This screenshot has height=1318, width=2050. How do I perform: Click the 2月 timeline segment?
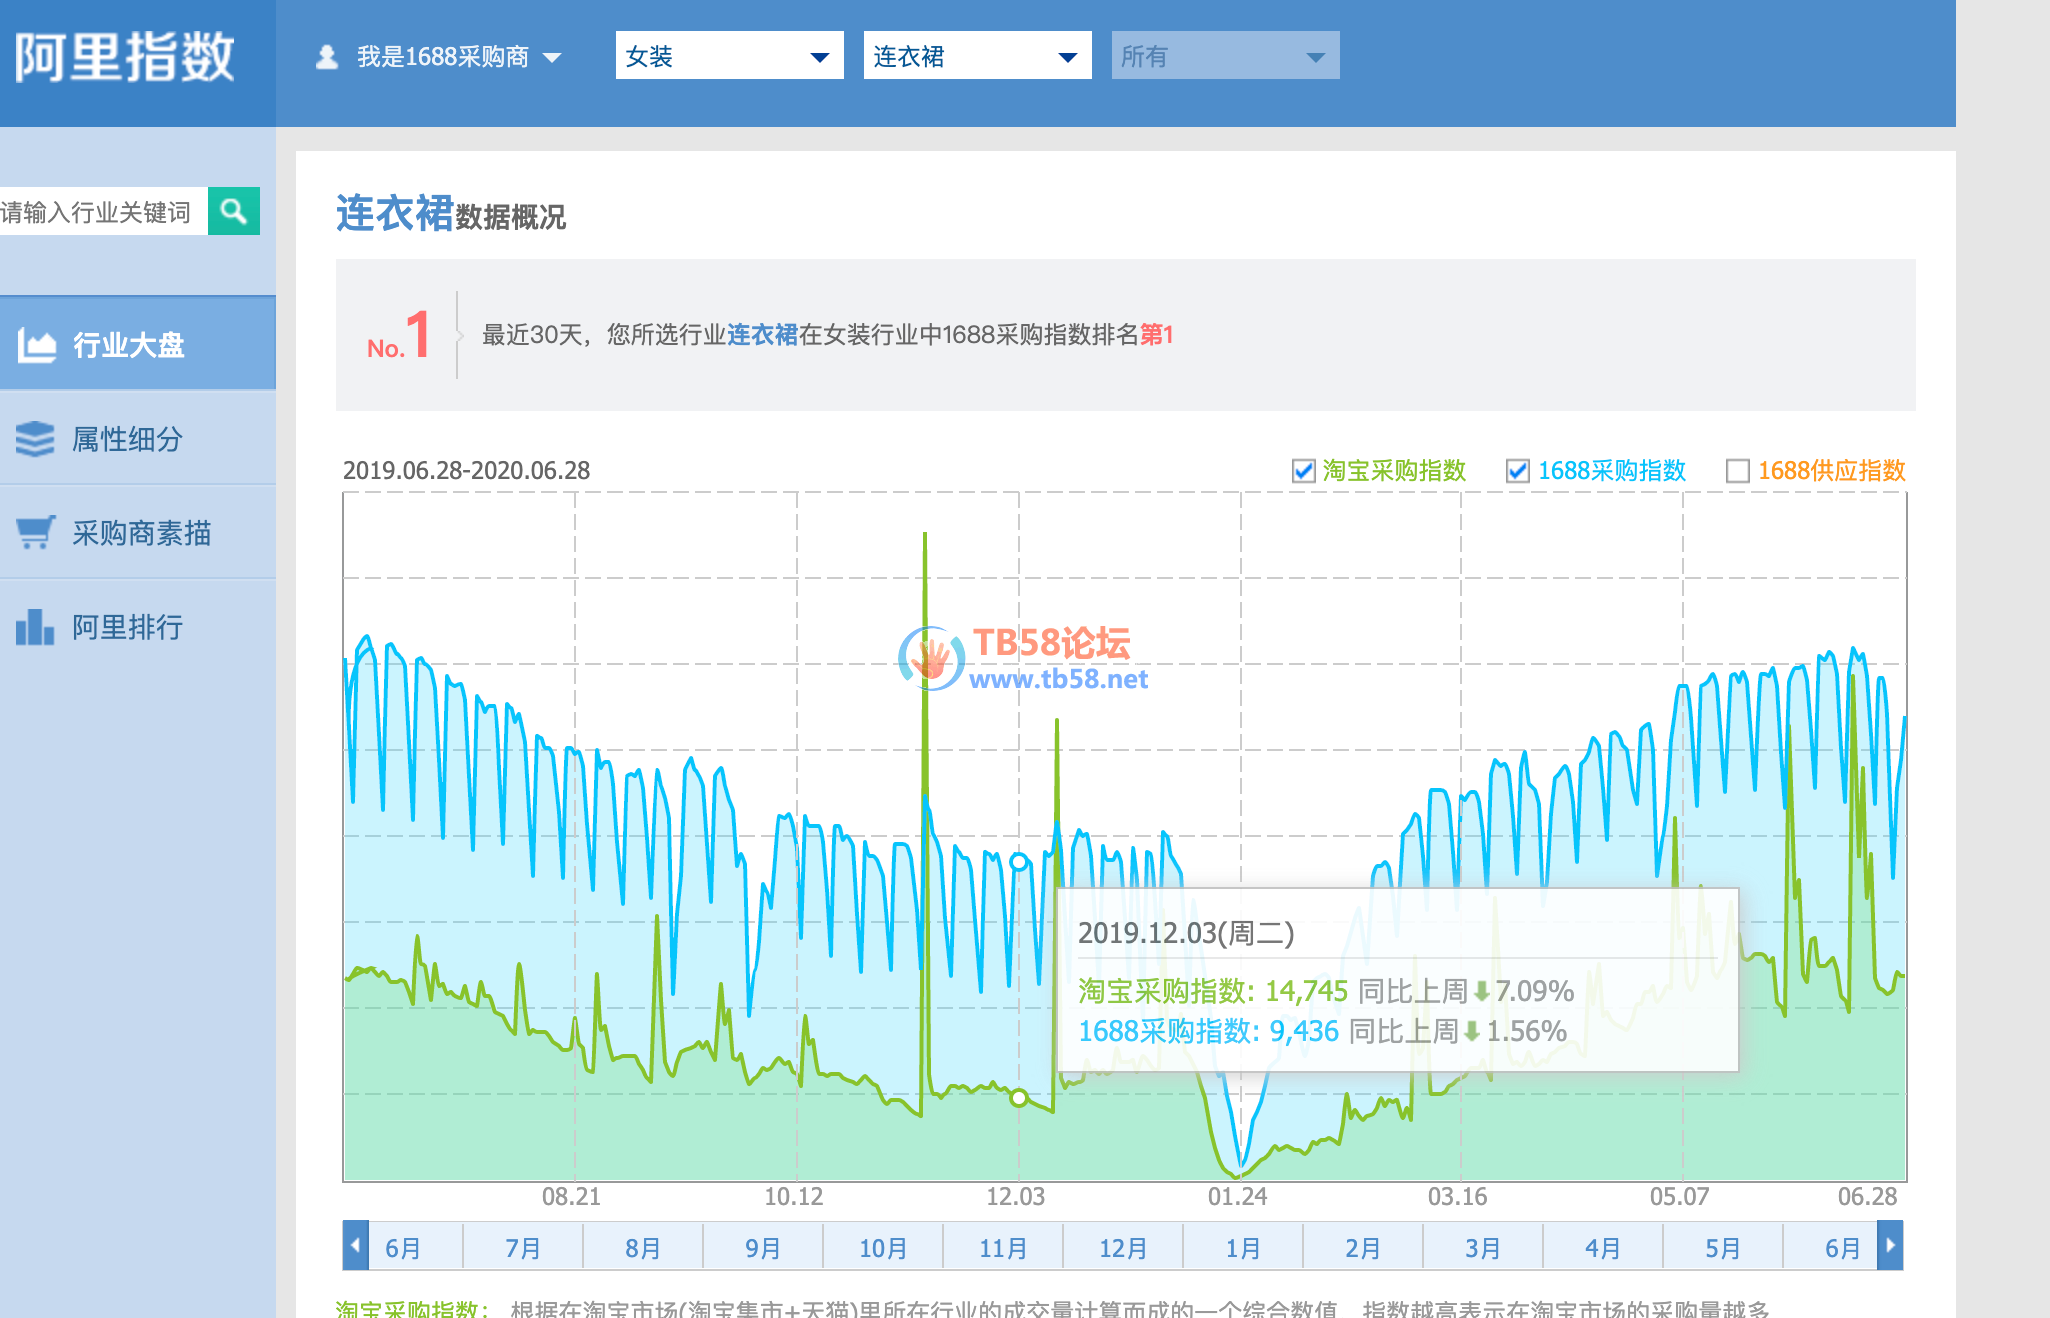coord(1363,1248)
